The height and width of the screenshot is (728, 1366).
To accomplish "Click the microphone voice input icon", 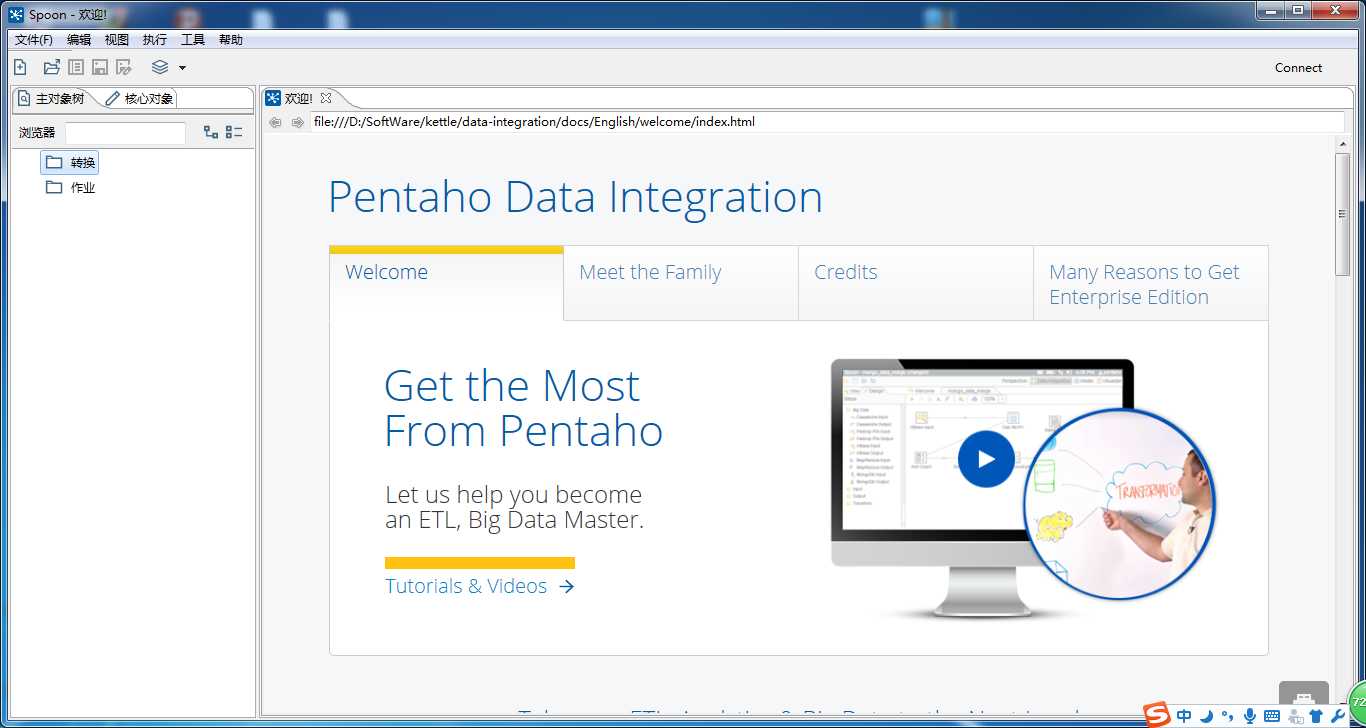I will point(1250,715).
